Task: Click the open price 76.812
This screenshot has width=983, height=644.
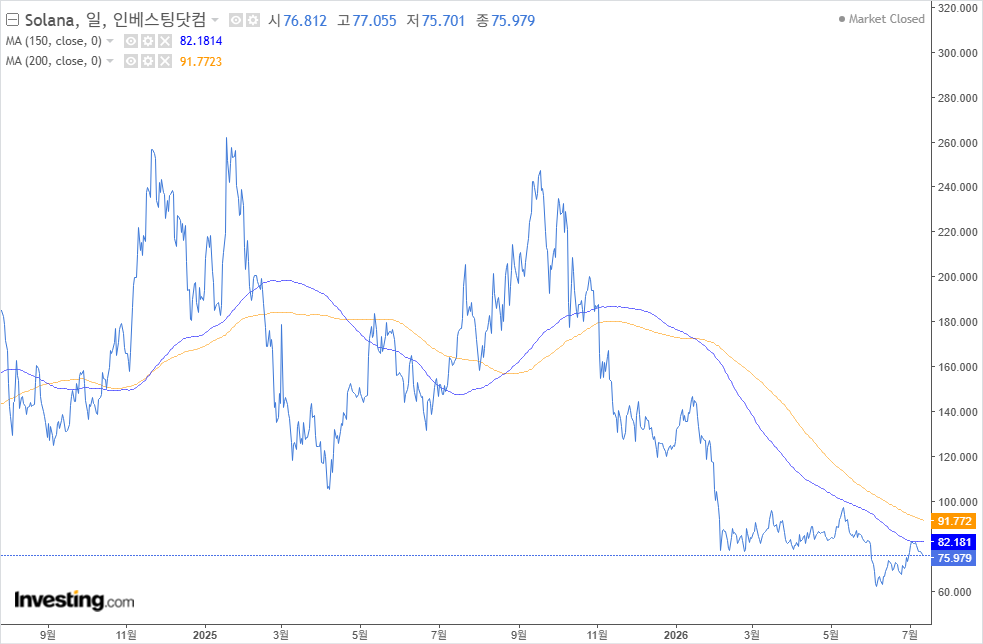Action: click(305, 21)
